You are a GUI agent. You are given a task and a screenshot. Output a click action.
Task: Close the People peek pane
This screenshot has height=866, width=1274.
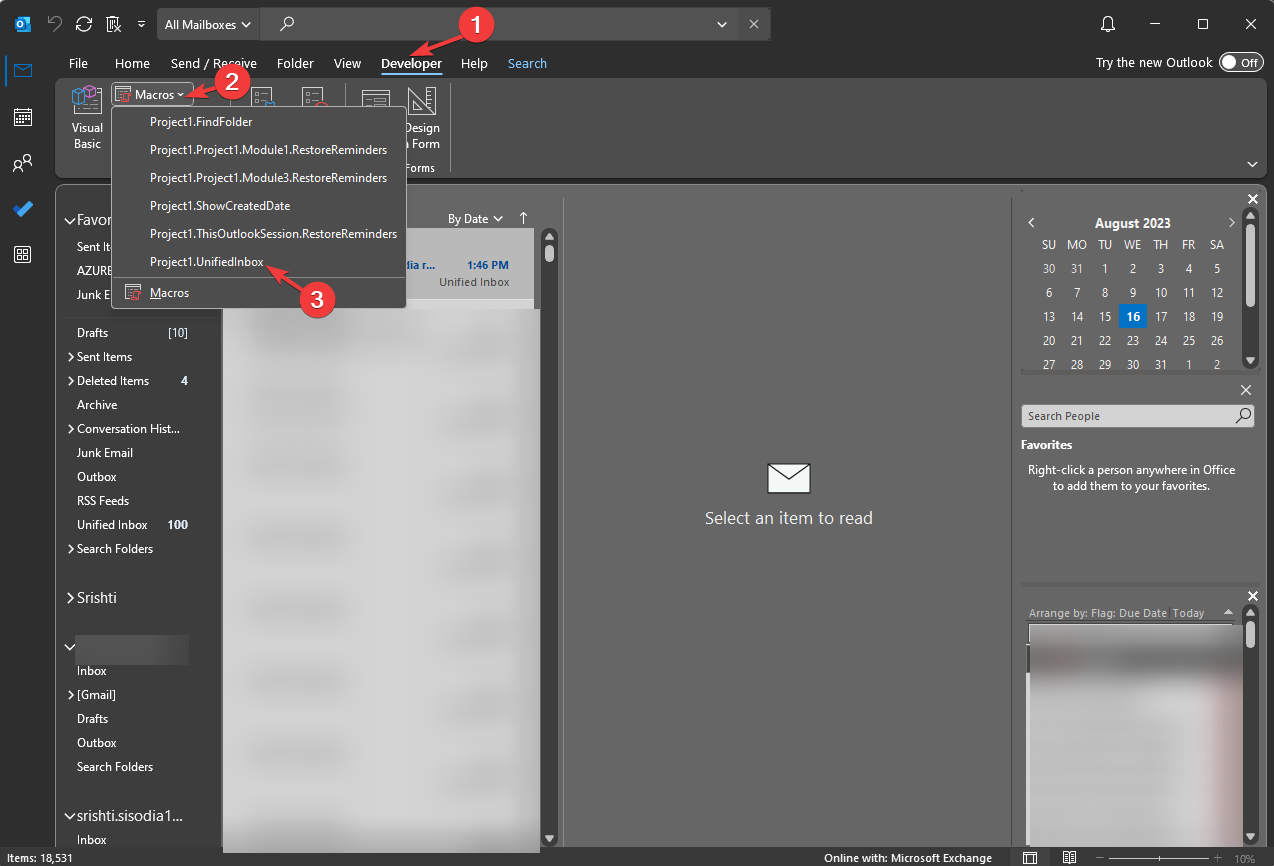(1246, 390)
